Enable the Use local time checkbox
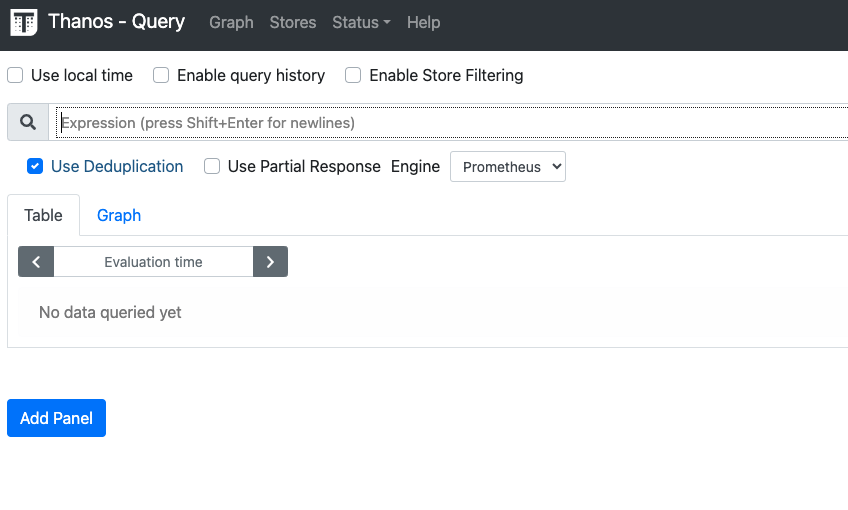The width and height of the screenshot is (848, 510). coord(15,76)
